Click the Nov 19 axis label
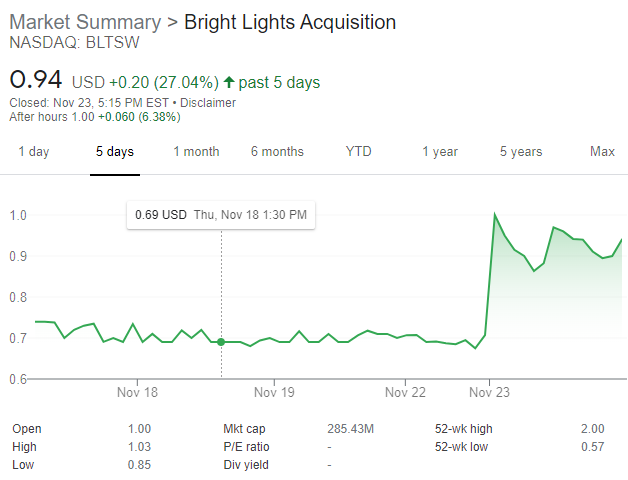This screenshot has height=480, width=628. coord(274,392)
